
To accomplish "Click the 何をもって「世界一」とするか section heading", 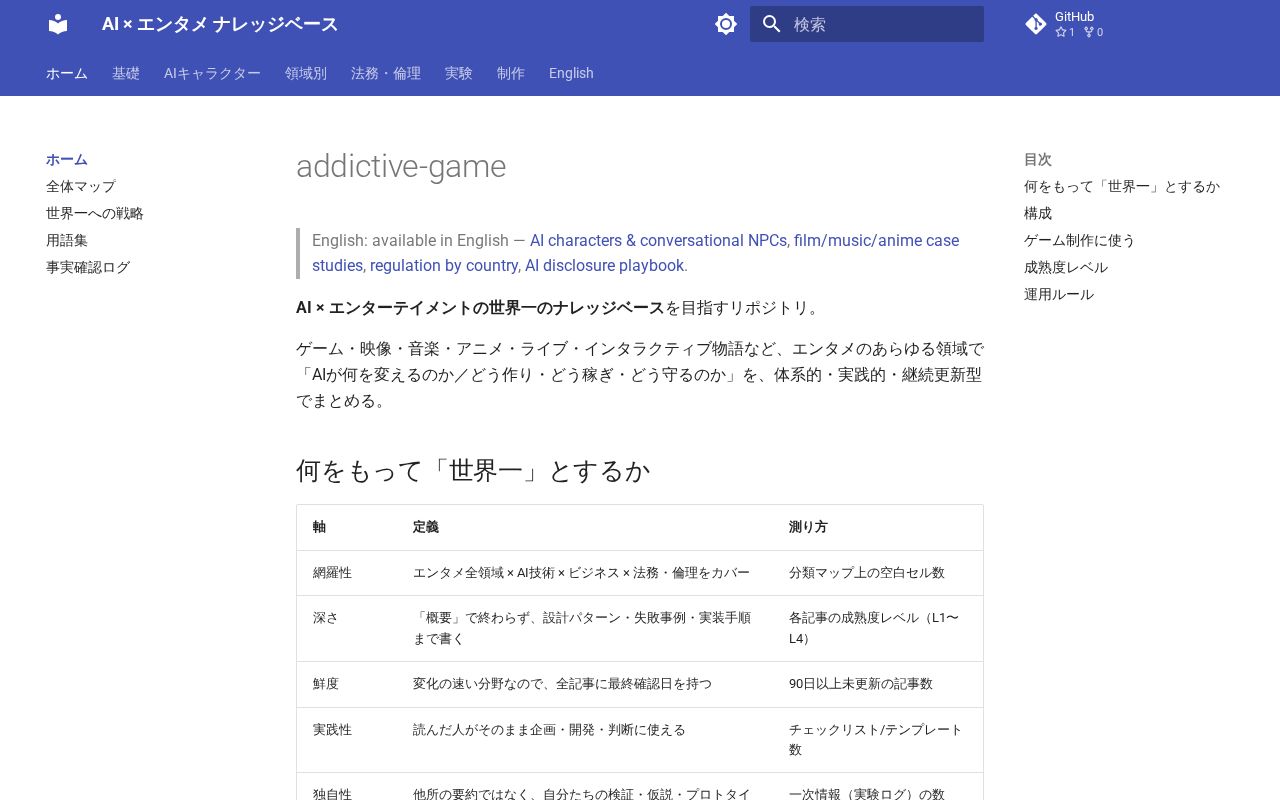I will click(473, 470).
